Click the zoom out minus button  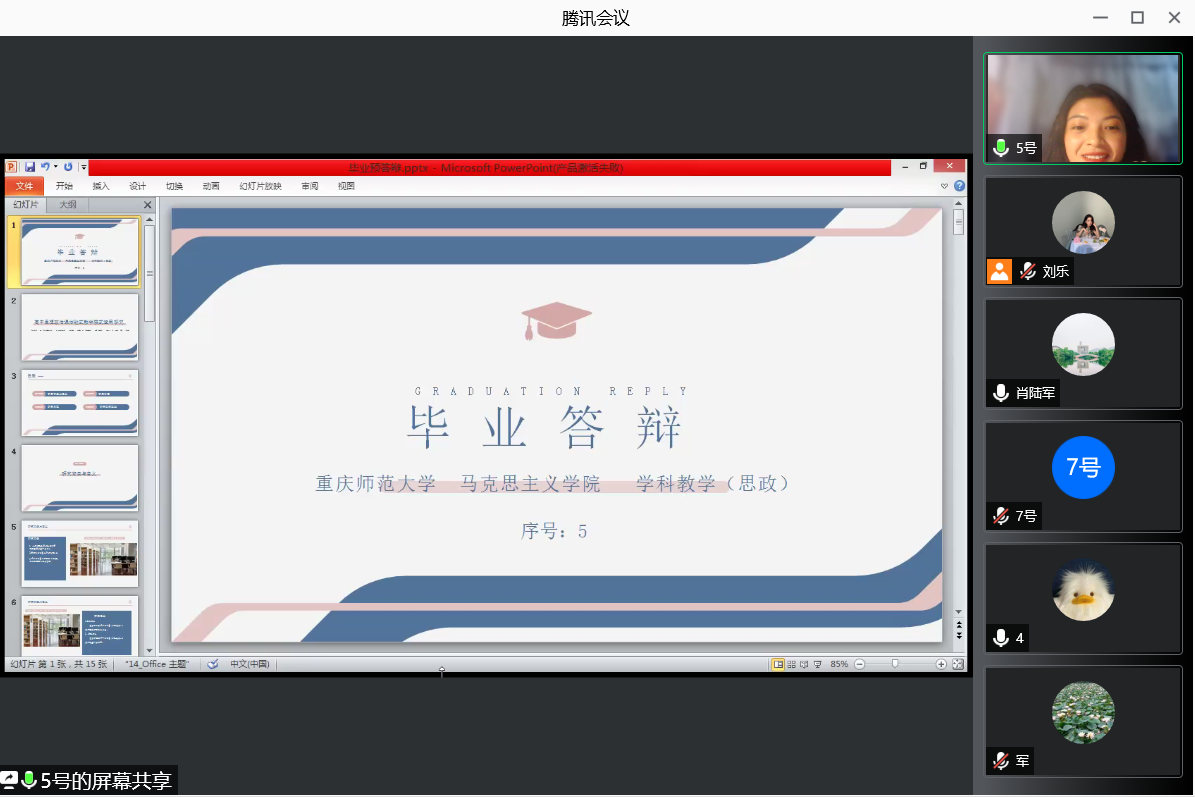tap(859, 664)
